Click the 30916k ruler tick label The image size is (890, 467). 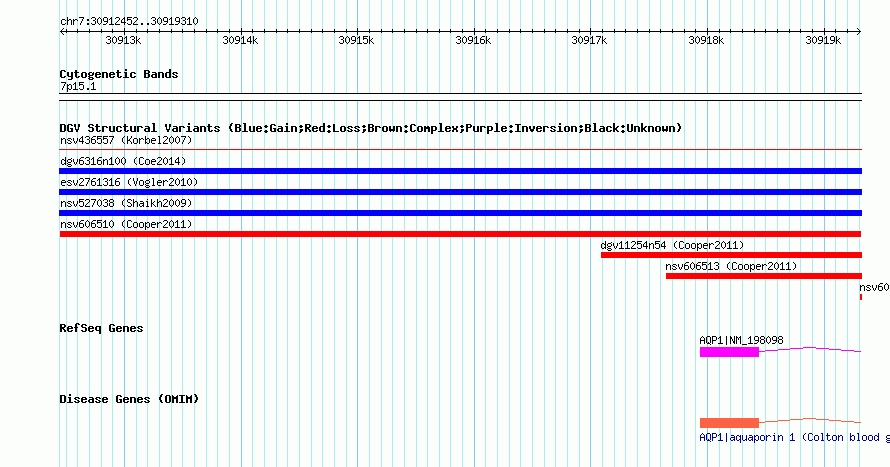coord(473,40)
